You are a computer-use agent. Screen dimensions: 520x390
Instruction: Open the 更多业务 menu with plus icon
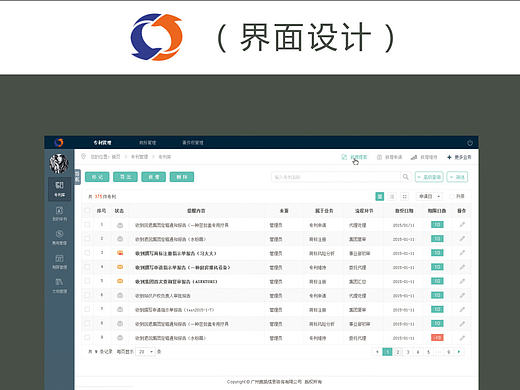tap(459, 157)
